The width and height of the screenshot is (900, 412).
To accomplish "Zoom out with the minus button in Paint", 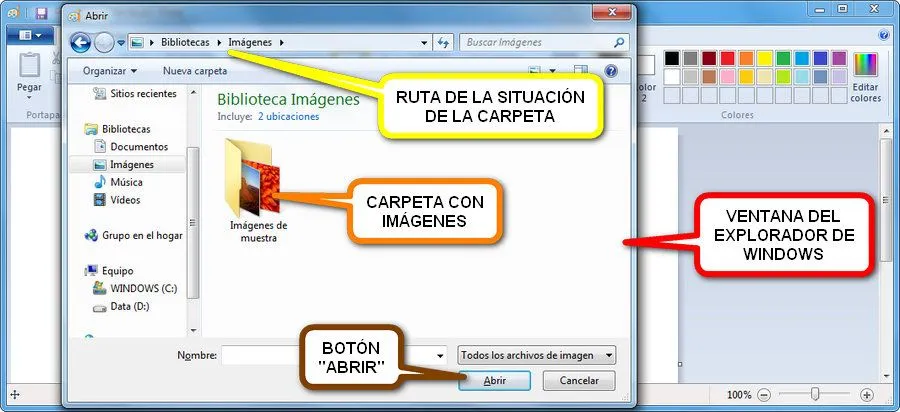I will [764, 395].
